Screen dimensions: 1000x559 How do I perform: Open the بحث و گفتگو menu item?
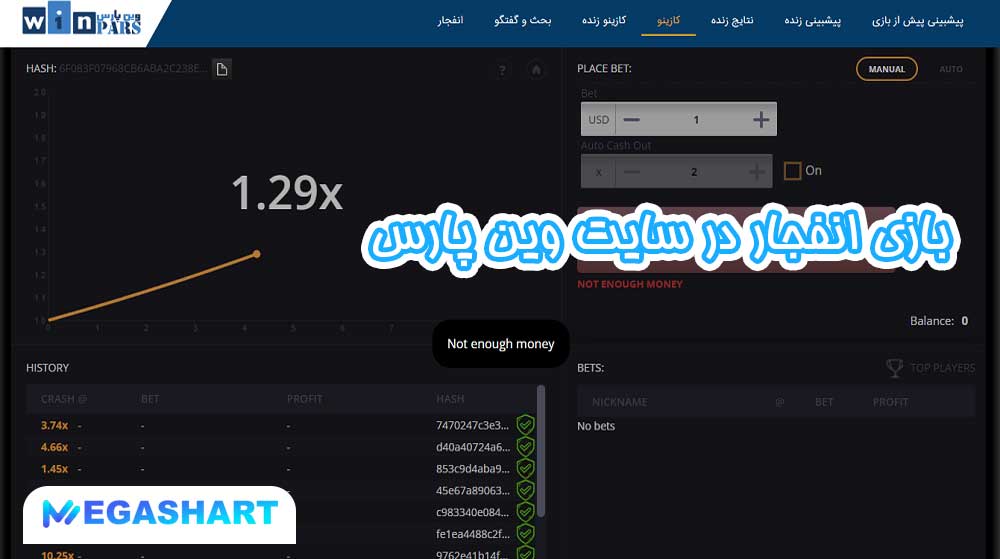click(x=522, y=20)
